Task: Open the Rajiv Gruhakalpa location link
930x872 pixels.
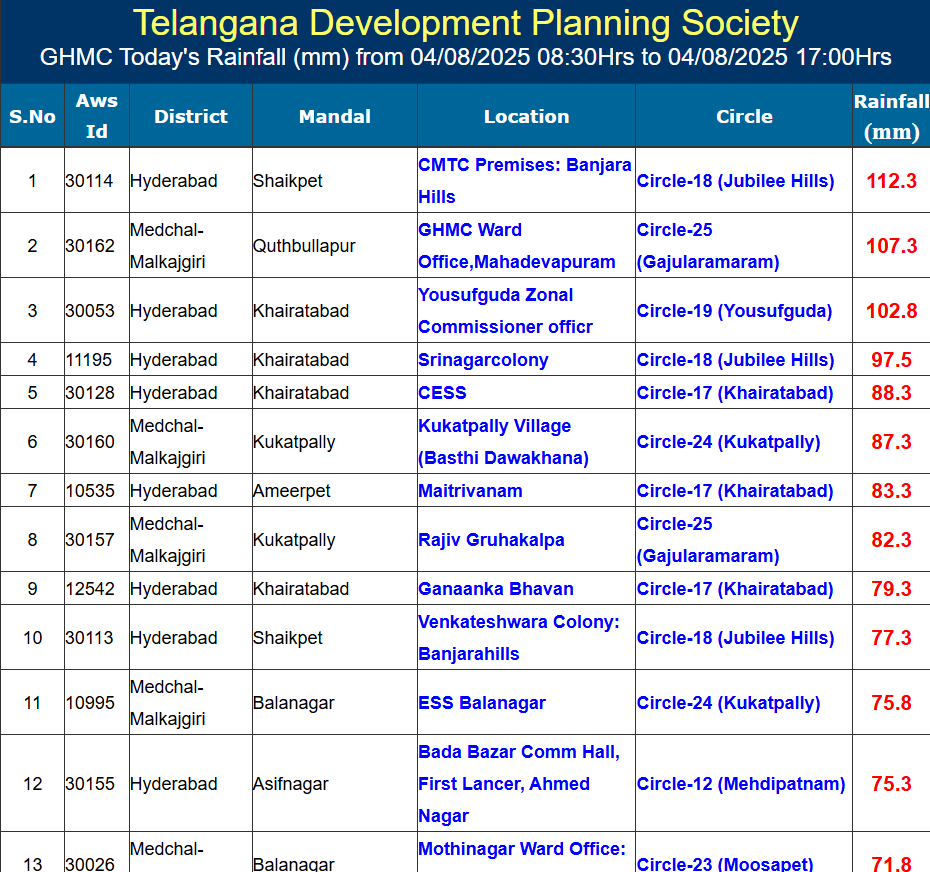Action: pos(491,540)
